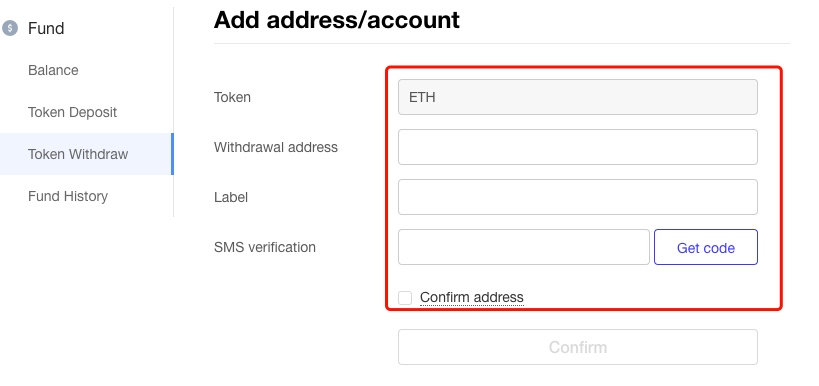This screenshot has height=386, width=819.
Task: Click the Token field label
Action: tap(232, 97)
